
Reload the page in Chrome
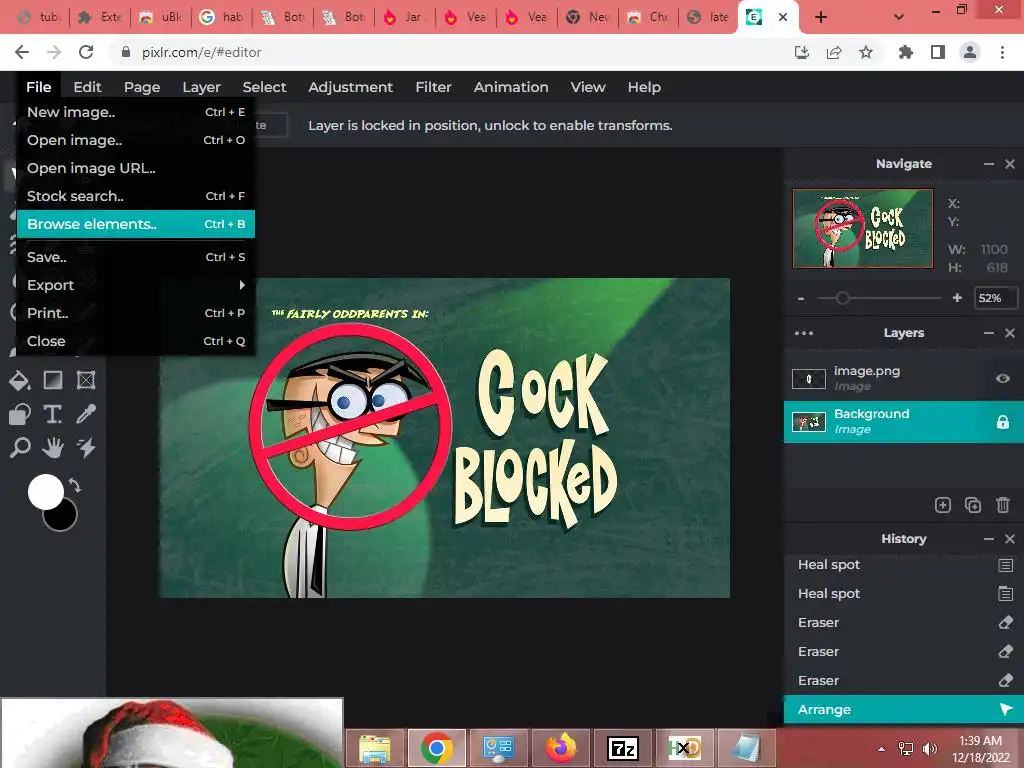86,52
